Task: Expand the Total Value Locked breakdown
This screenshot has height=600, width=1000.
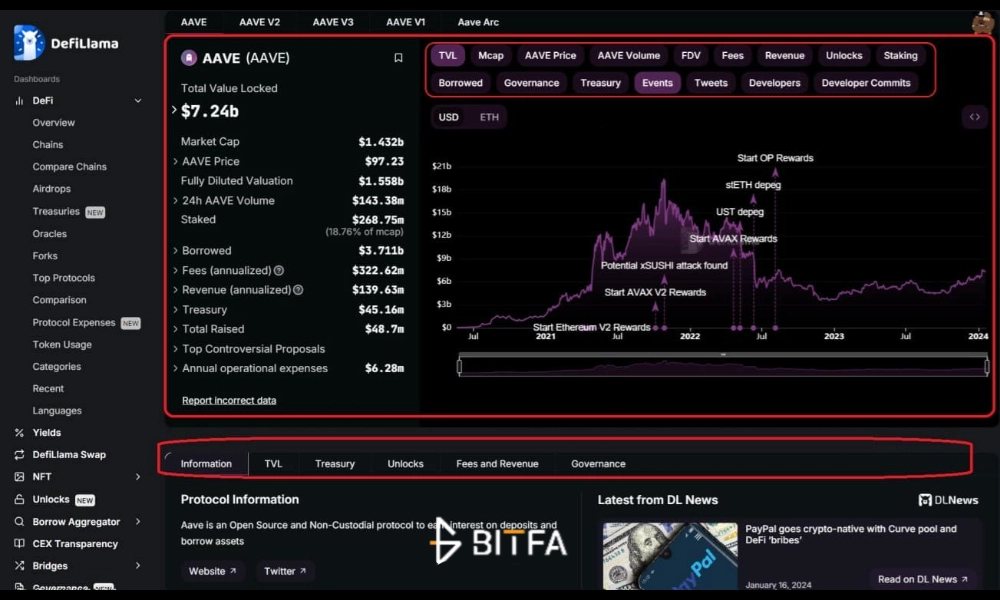Action: (x=174, y=110)
